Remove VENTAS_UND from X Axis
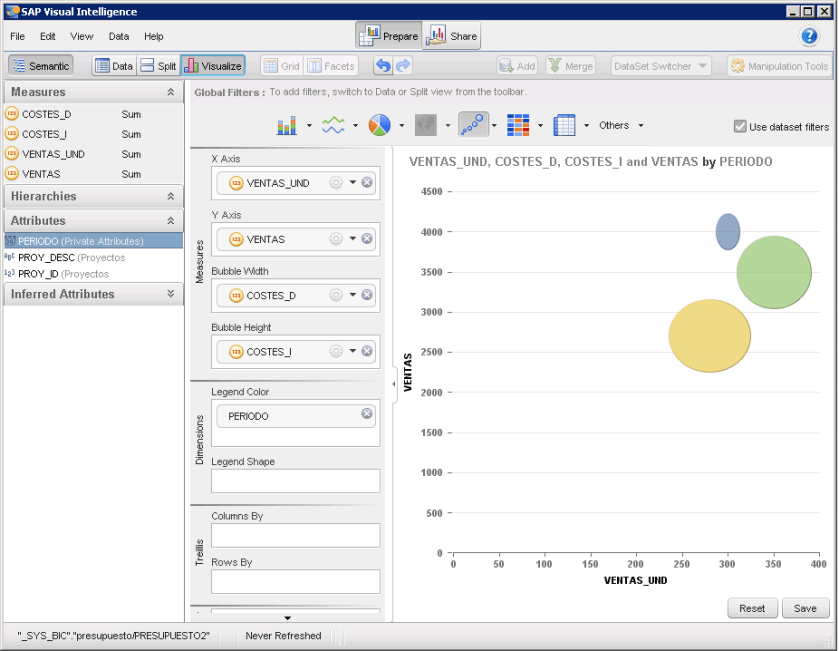This screenshot has height=651, width=839. pyautogui.click(x=367, y=183)
